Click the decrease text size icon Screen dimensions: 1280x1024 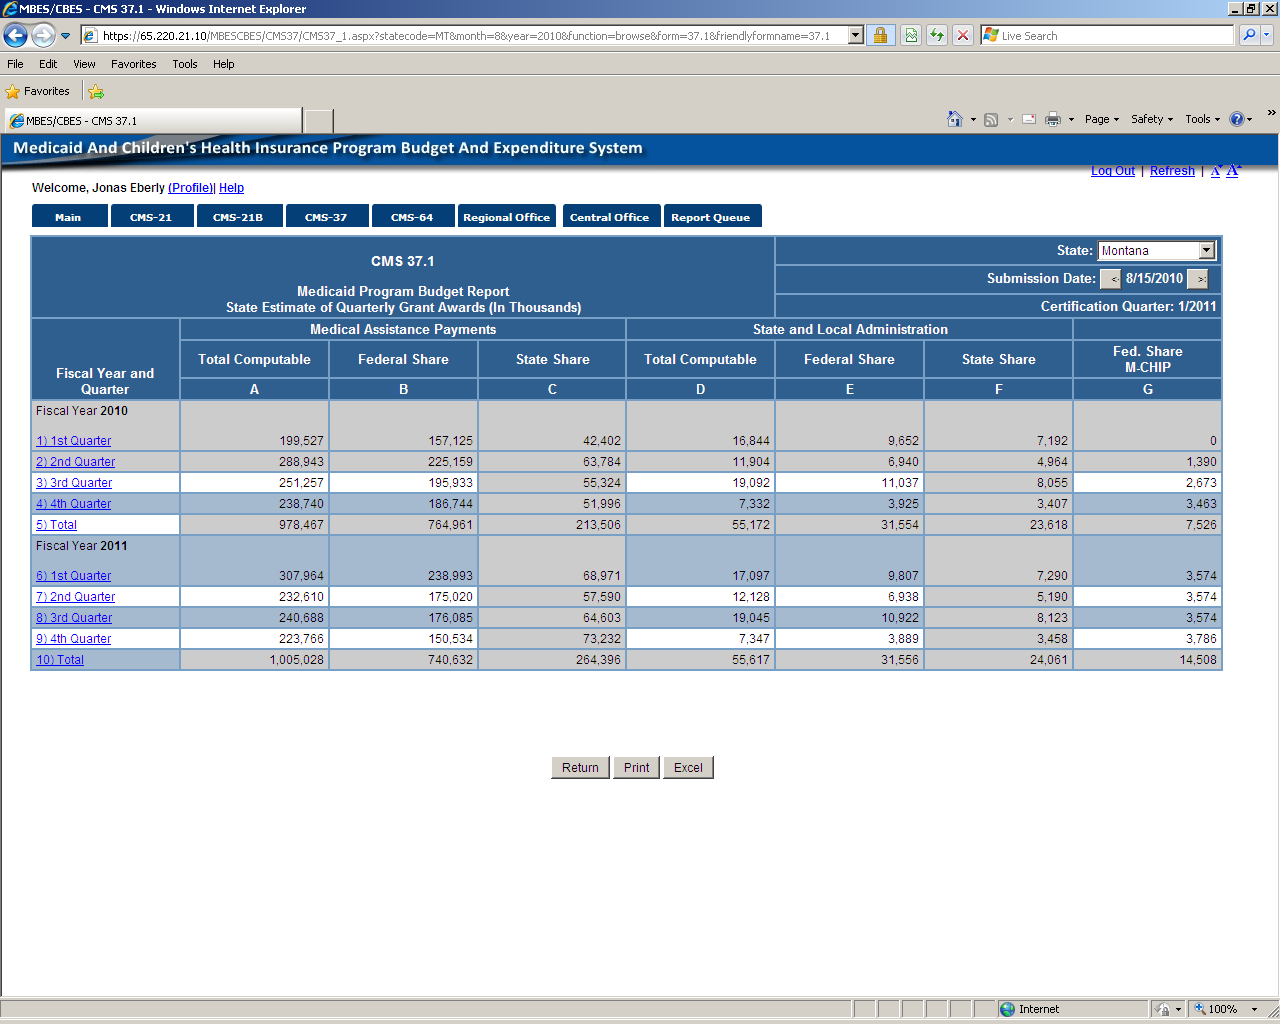click(1216, 171)
